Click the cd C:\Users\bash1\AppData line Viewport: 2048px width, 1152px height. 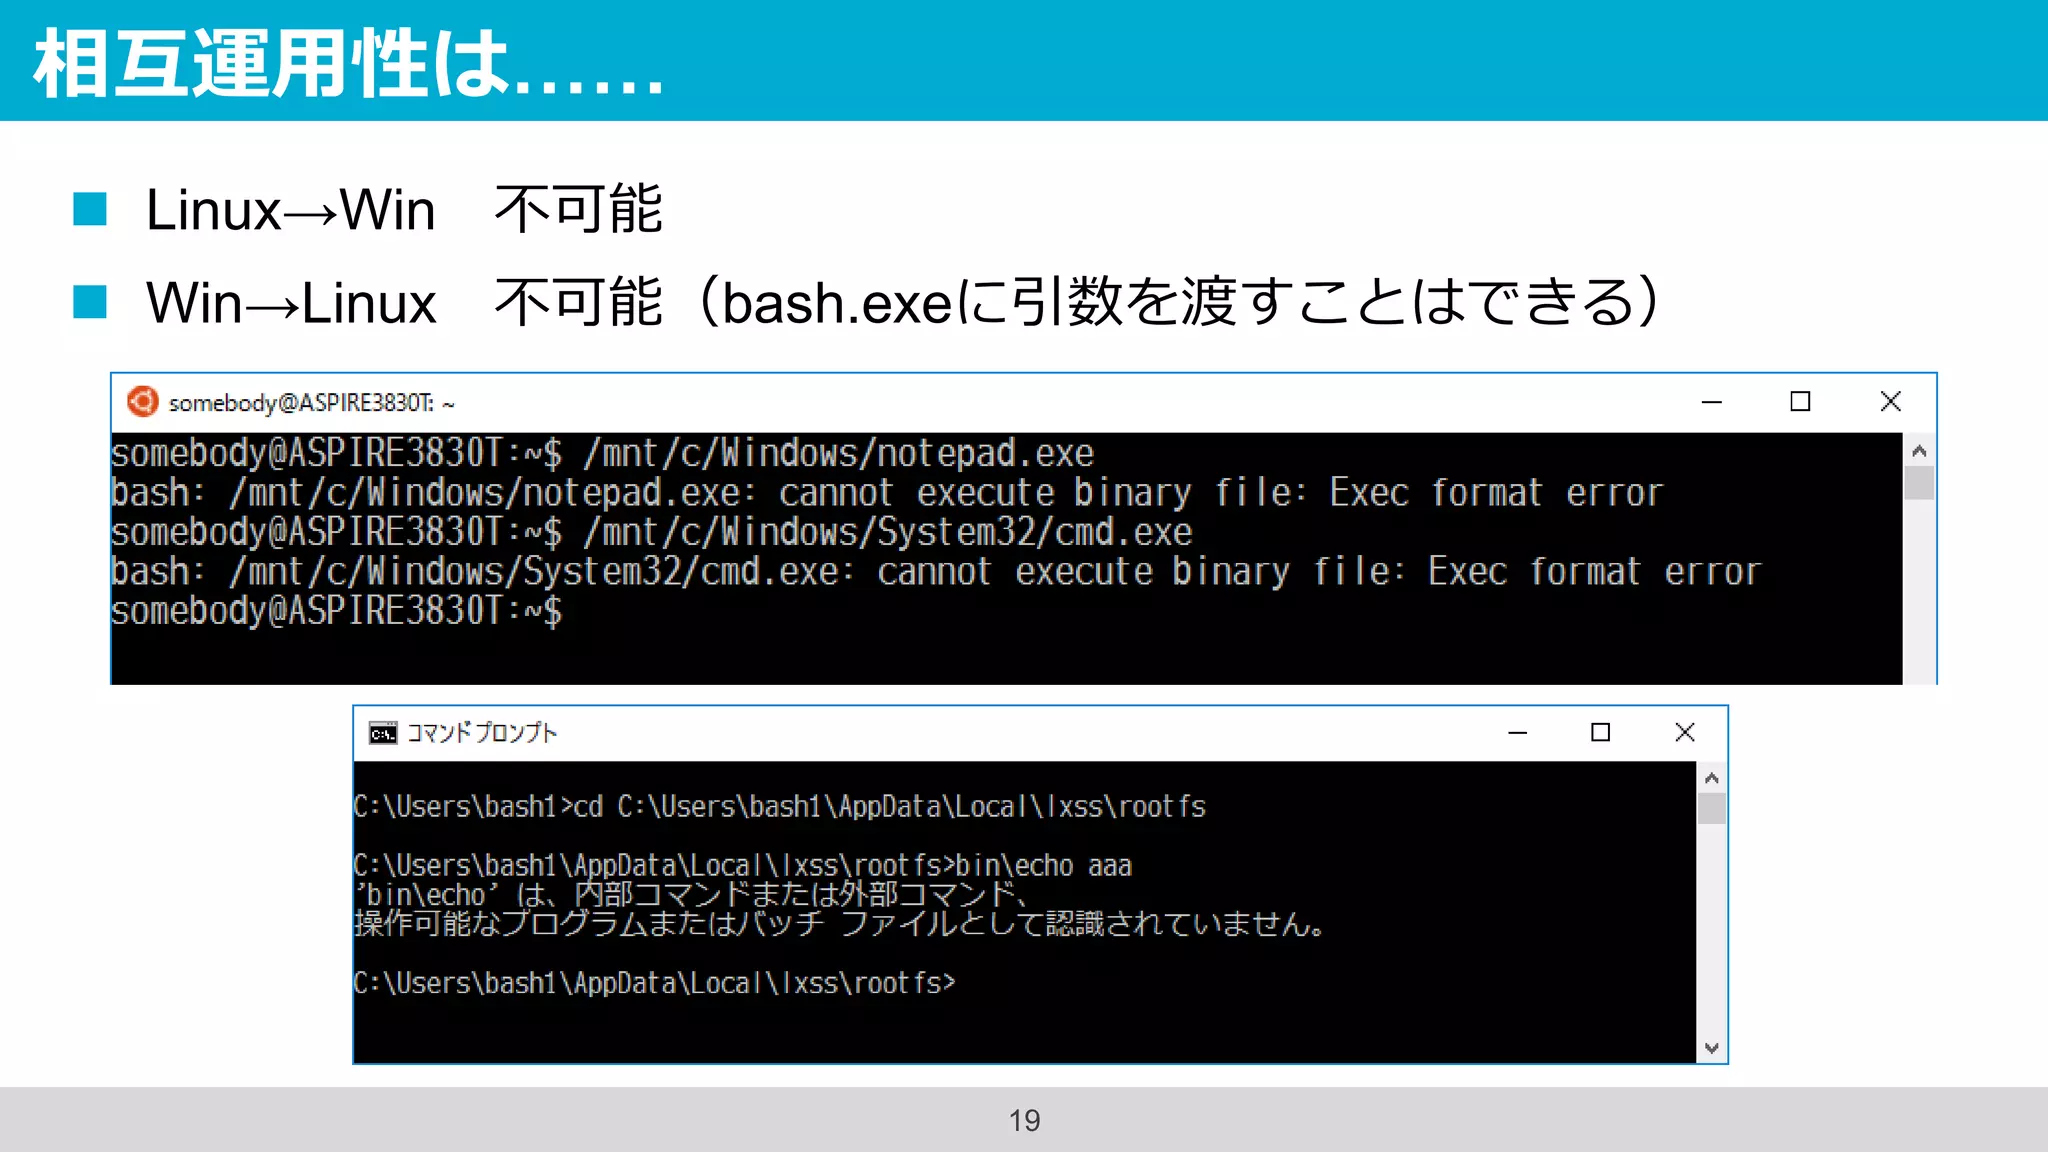point(780,807)
